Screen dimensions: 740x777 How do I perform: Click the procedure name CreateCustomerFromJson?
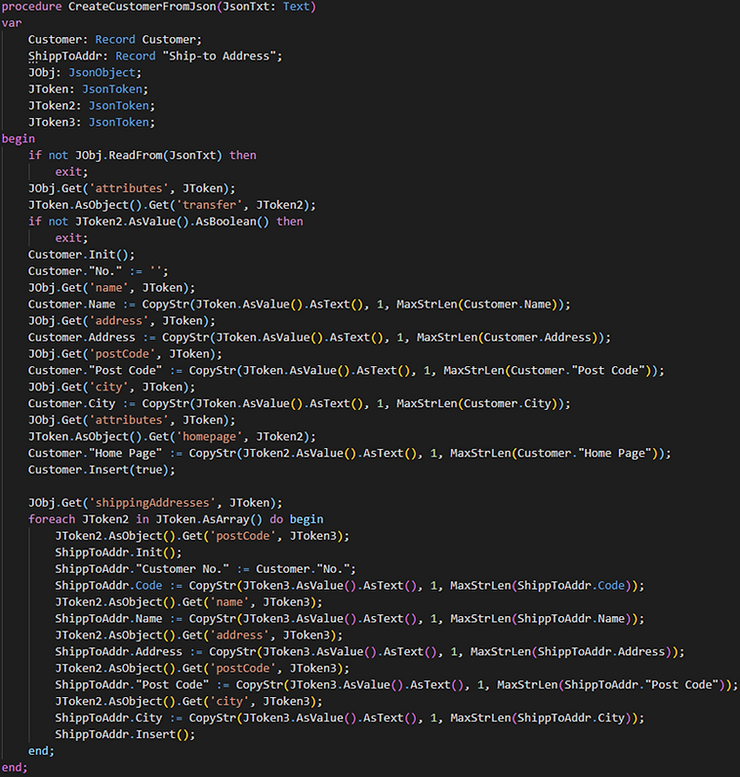(143, 7)
